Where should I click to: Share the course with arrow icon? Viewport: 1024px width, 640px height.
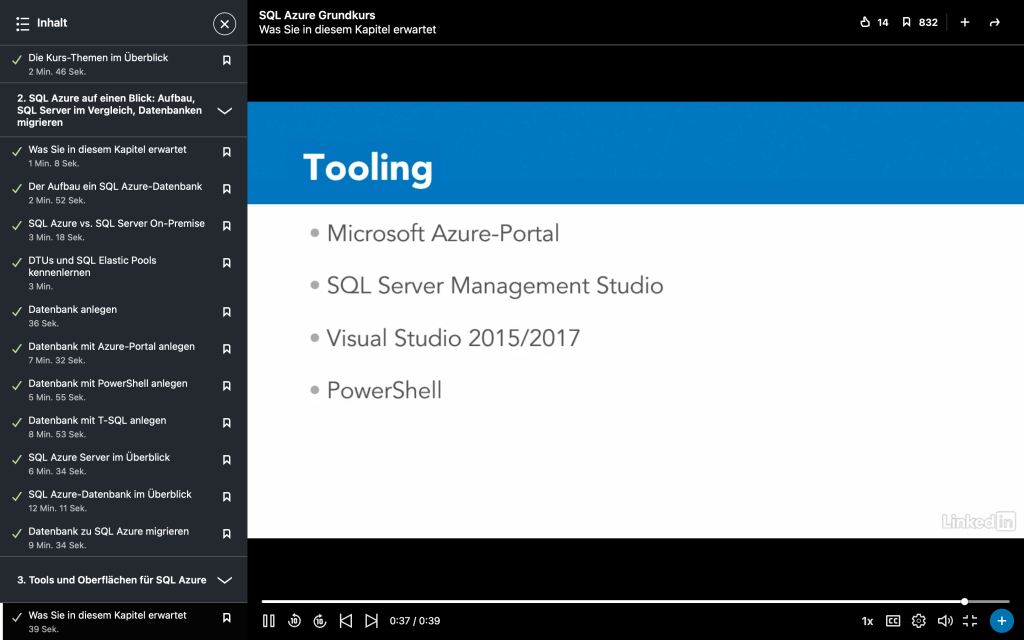click(x=994, y=22)
